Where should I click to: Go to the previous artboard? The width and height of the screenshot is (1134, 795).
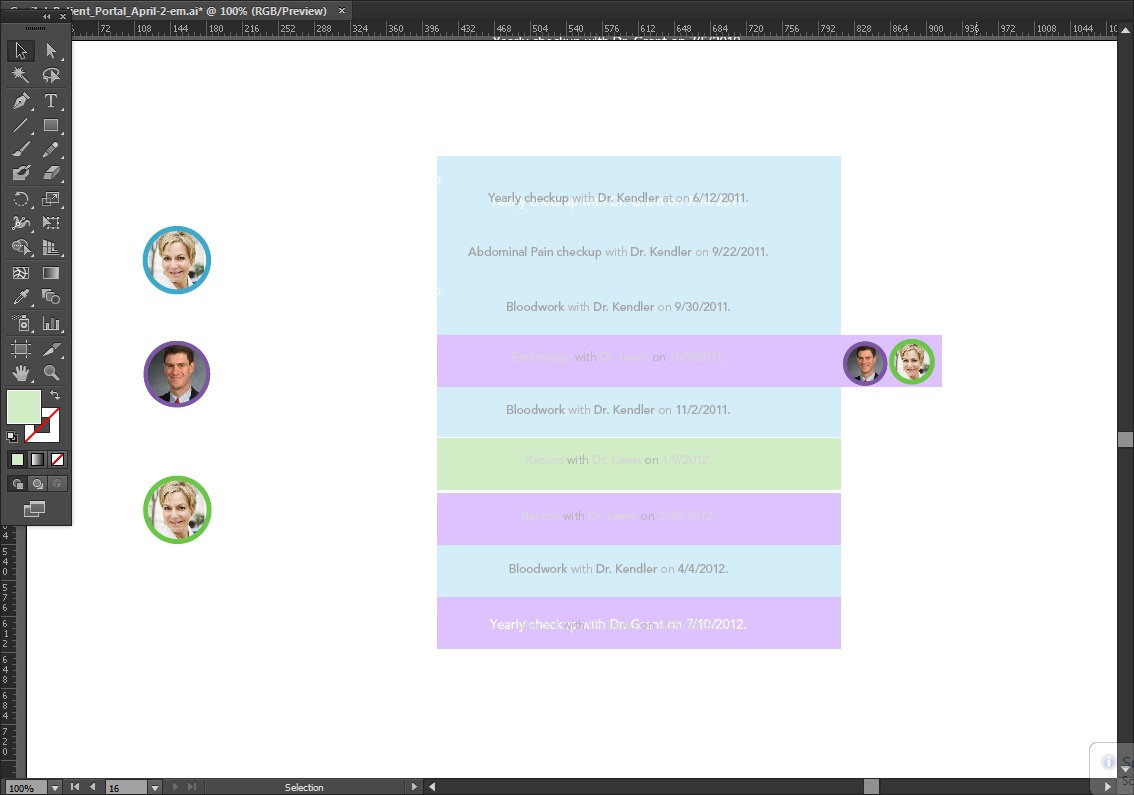[93, 787]
